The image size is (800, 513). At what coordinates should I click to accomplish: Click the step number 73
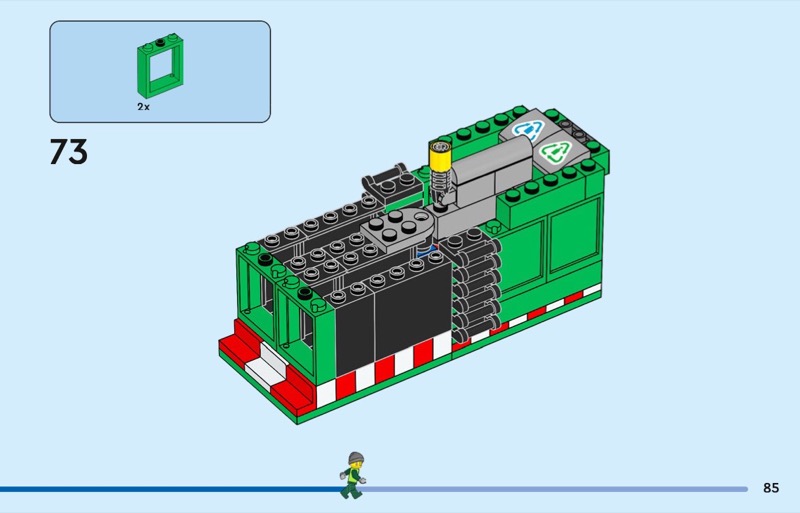point(69,152)
